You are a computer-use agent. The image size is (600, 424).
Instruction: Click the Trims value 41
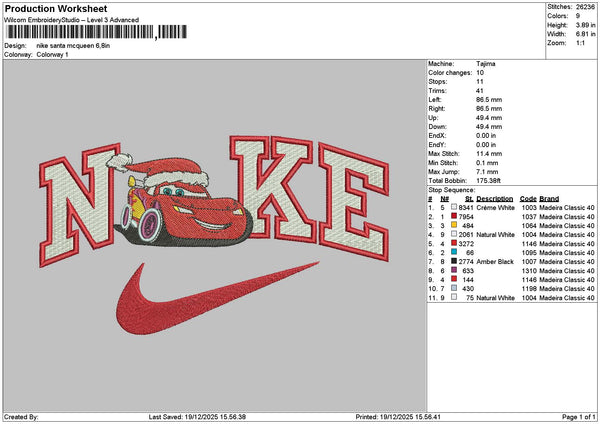click(480, 91)
